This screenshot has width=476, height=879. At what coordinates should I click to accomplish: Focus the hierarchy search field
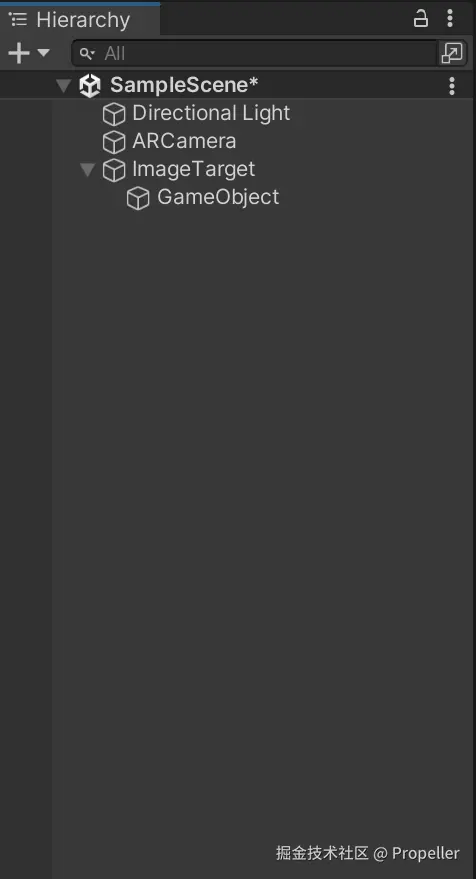pyautogui.click(x=255, y=54)
